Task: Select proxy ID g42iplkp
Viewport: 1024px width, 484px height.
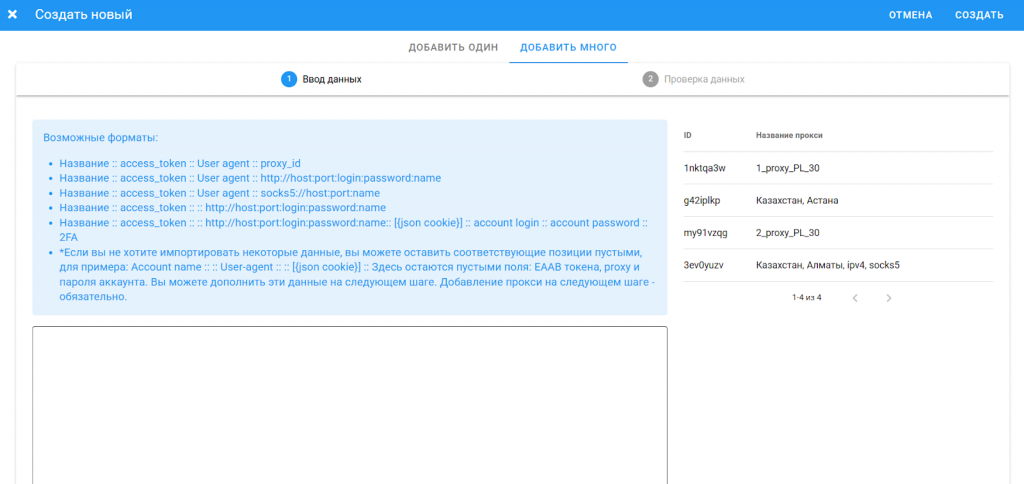Action: click(x=702, y=200)
